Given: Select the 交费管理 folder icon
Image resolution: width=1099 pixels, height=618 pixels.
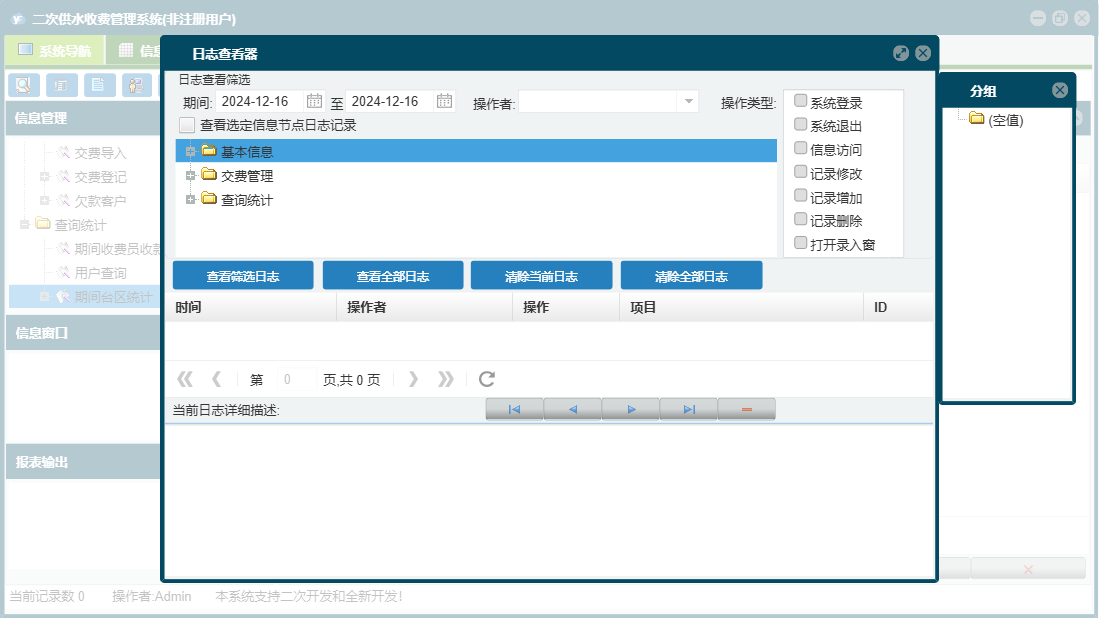Looking at the screenshot, I should 209,174.
